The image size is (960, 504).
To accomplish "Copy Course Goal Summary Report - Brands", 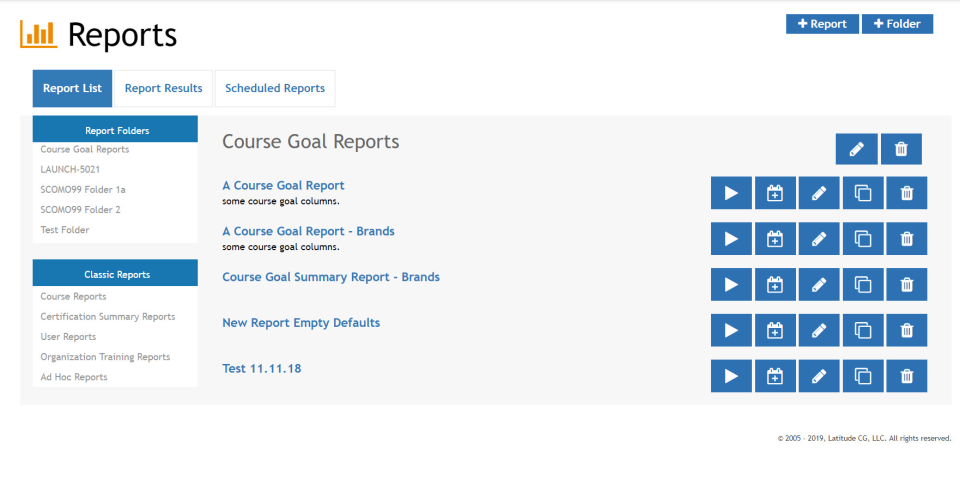I will [863, 285].
